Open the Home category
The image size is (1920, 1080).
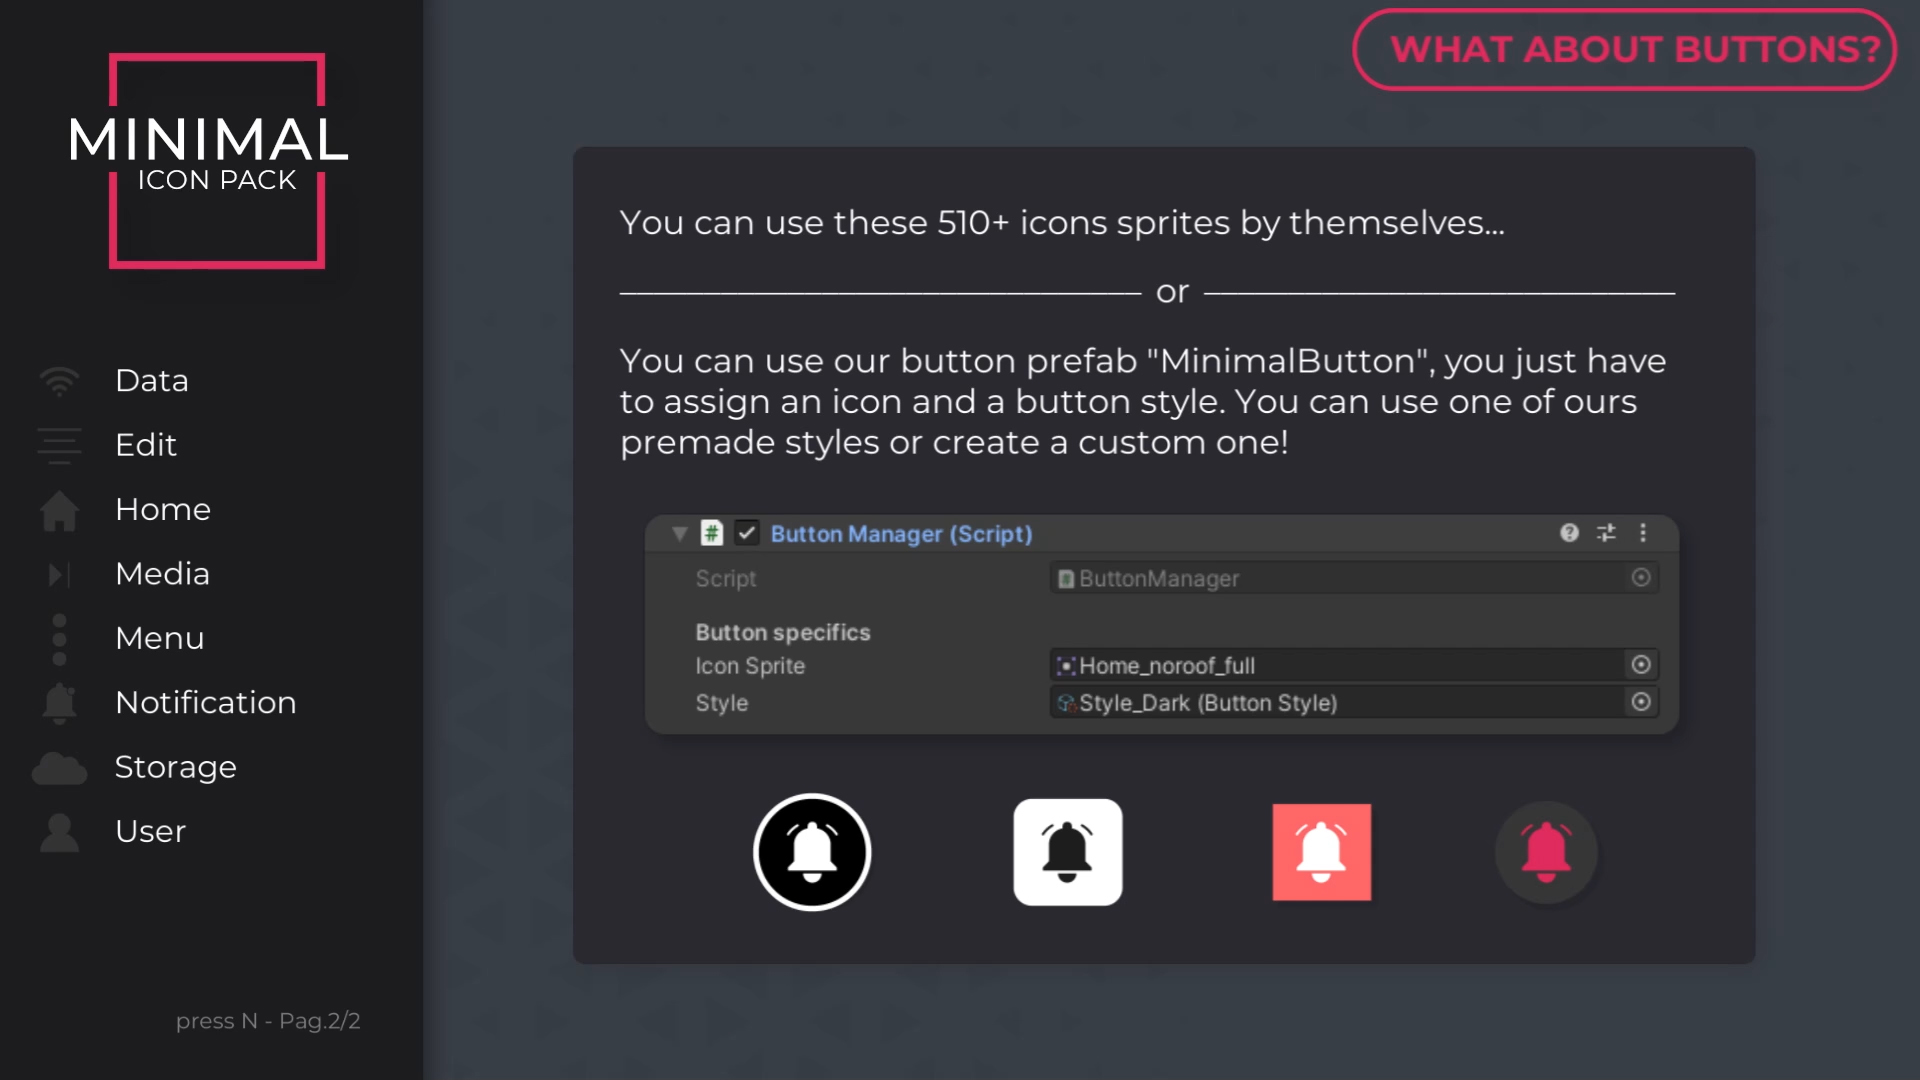(x=163, y=510)
